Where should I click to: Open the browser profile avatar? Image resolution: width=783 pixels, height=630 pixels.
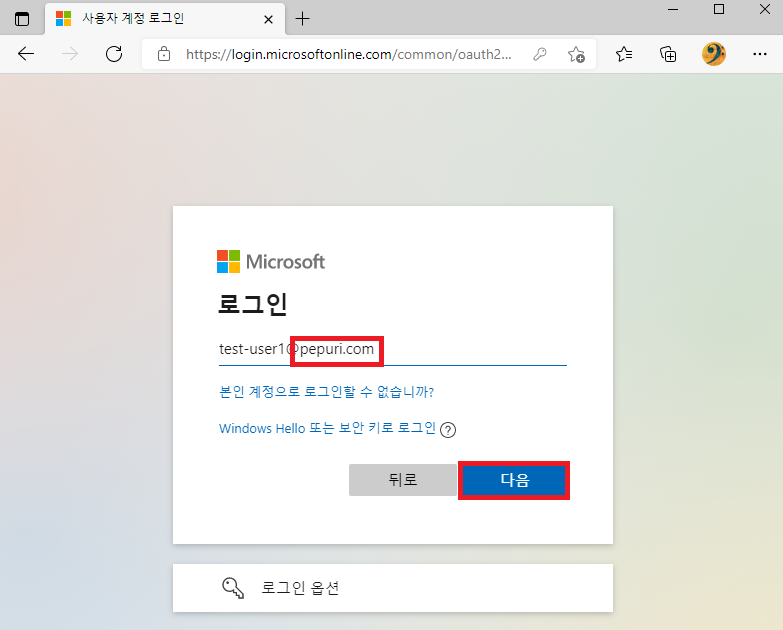point(714,54)
